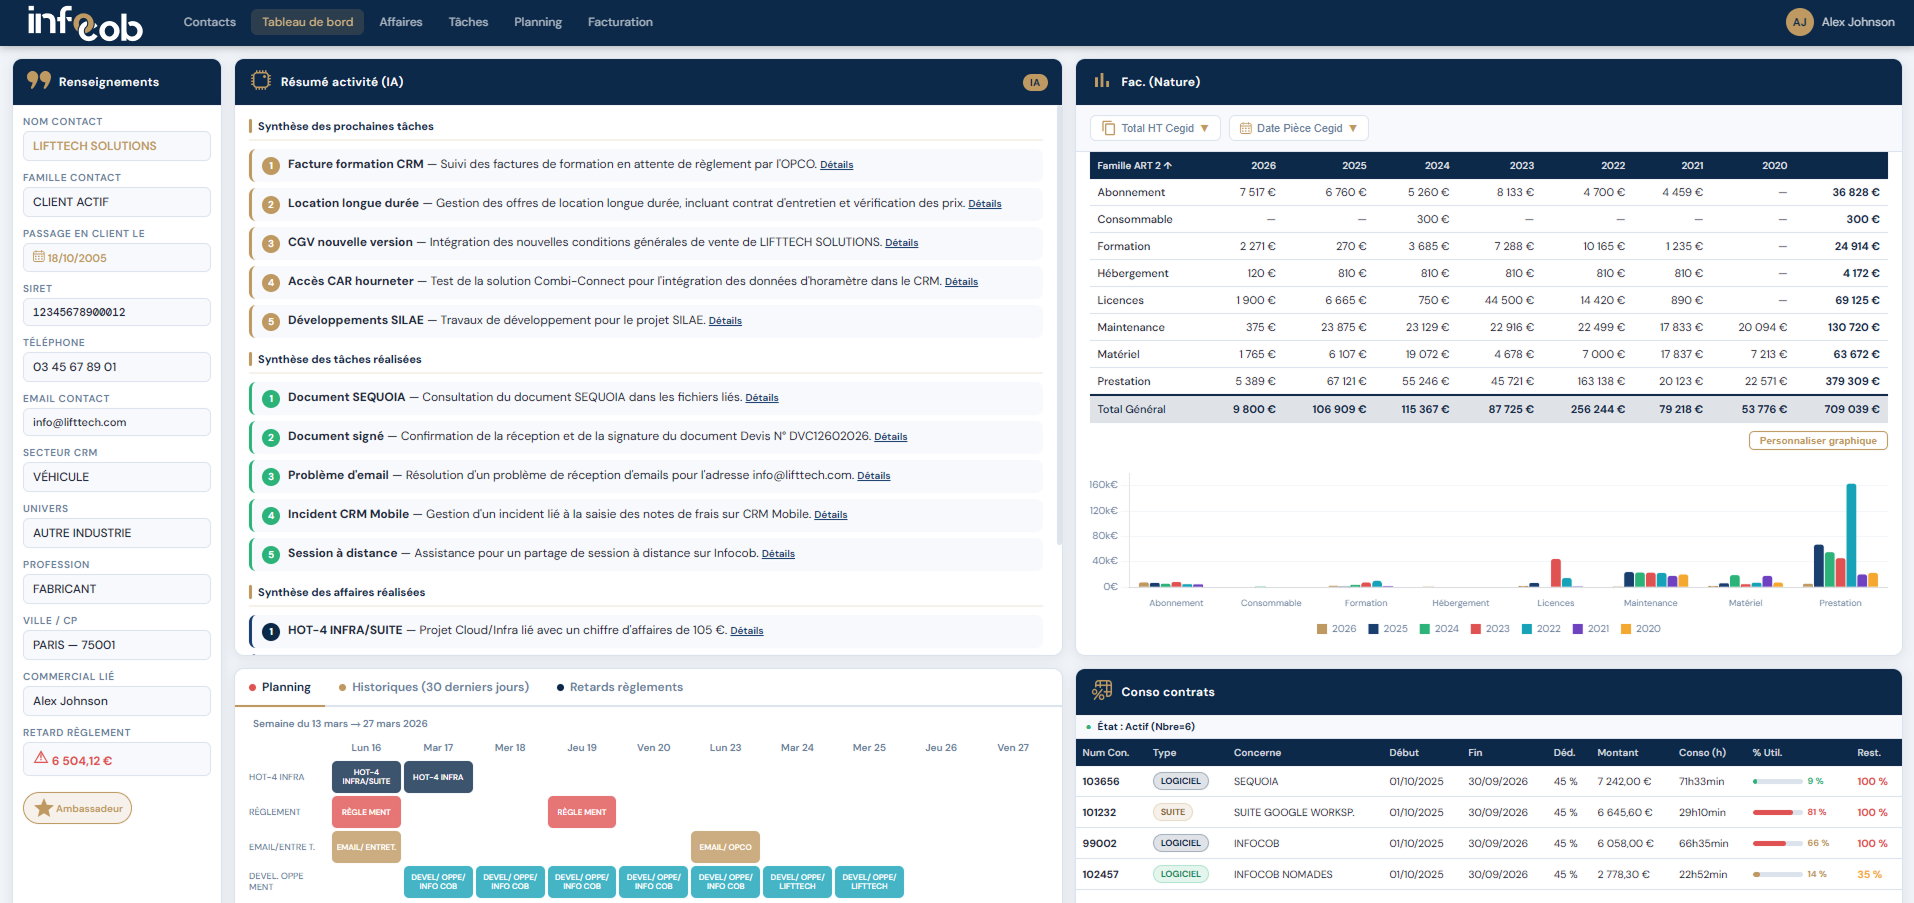
Task: Click RÈGLEMENT planning block on Lun 16
Action: point(366,812)
